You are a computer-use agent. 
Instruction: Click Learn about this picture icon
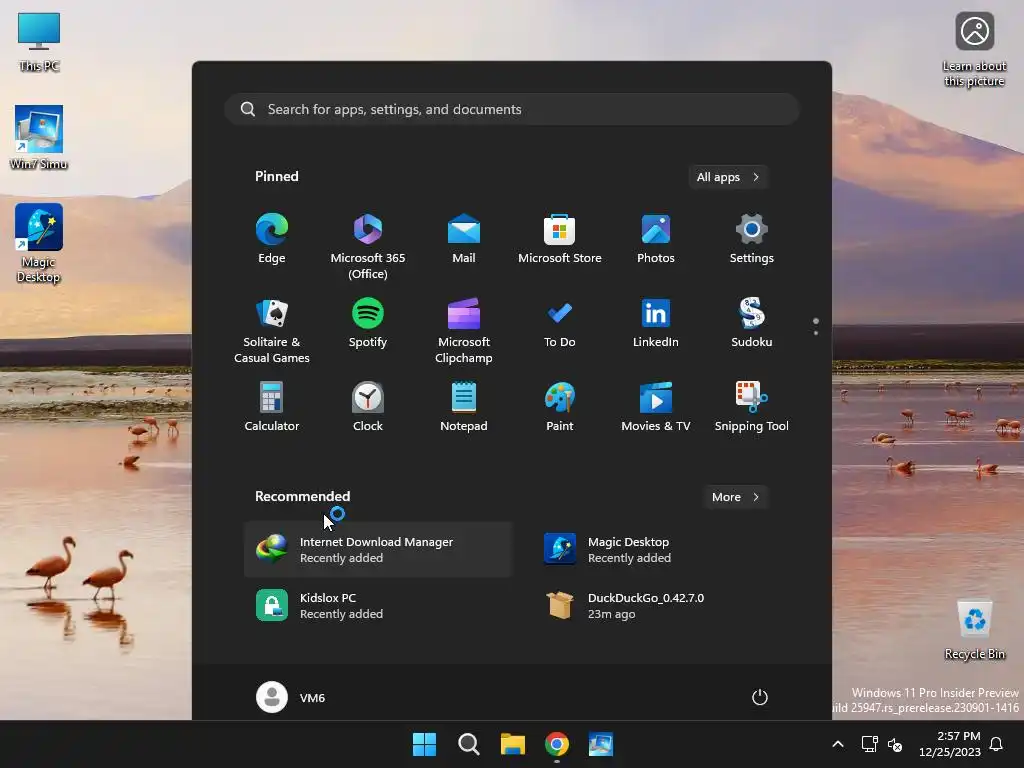[x=974, y=50]
